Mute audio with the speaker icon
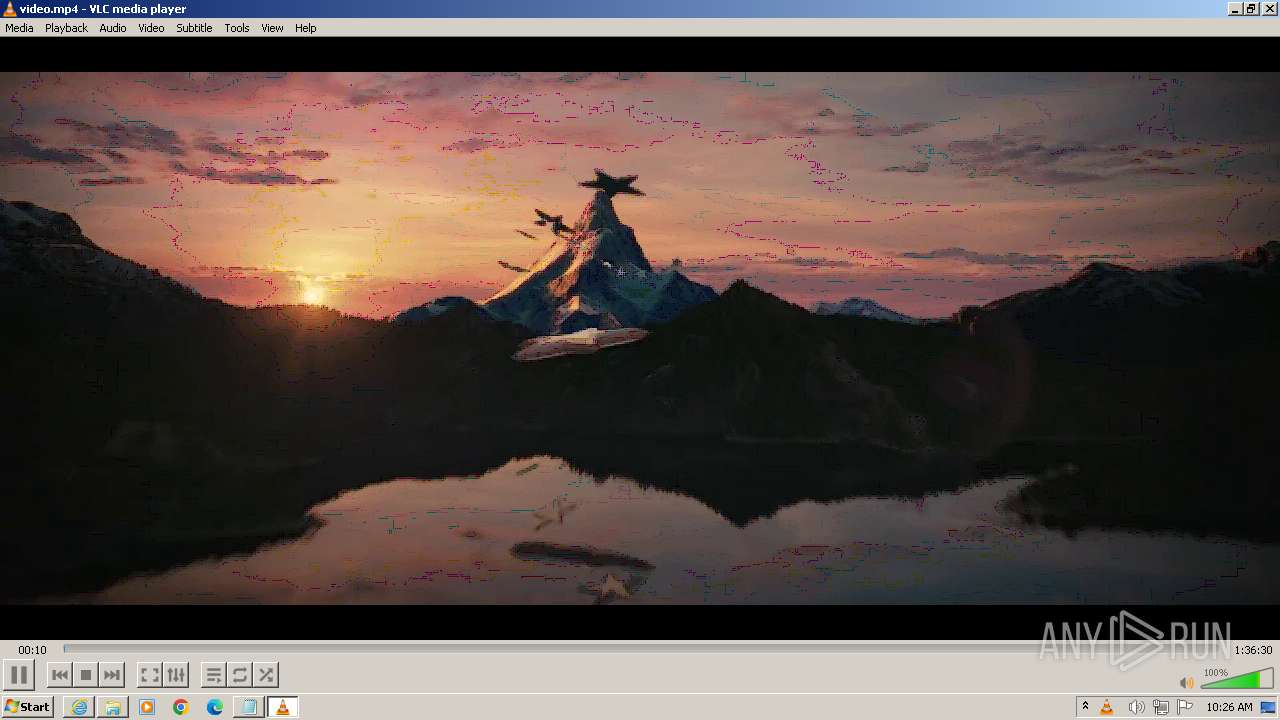 [x=1187, y=683]
